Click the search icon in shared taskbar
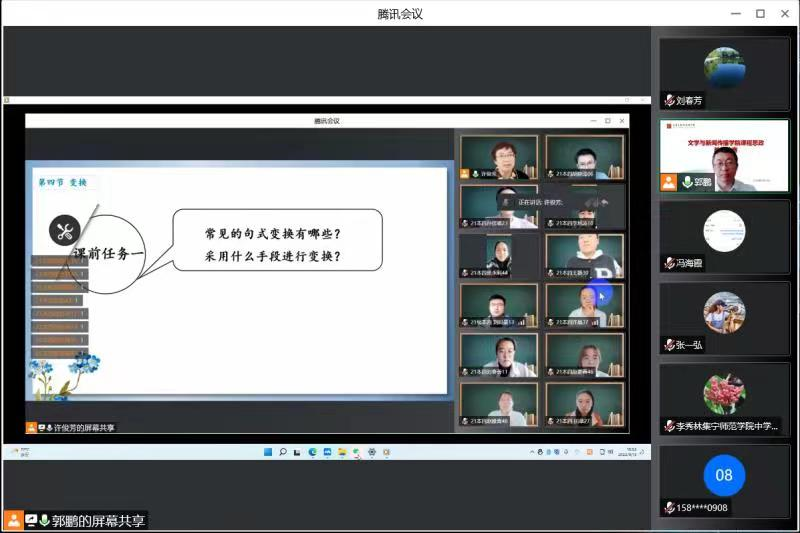 [x=283, y=452]
